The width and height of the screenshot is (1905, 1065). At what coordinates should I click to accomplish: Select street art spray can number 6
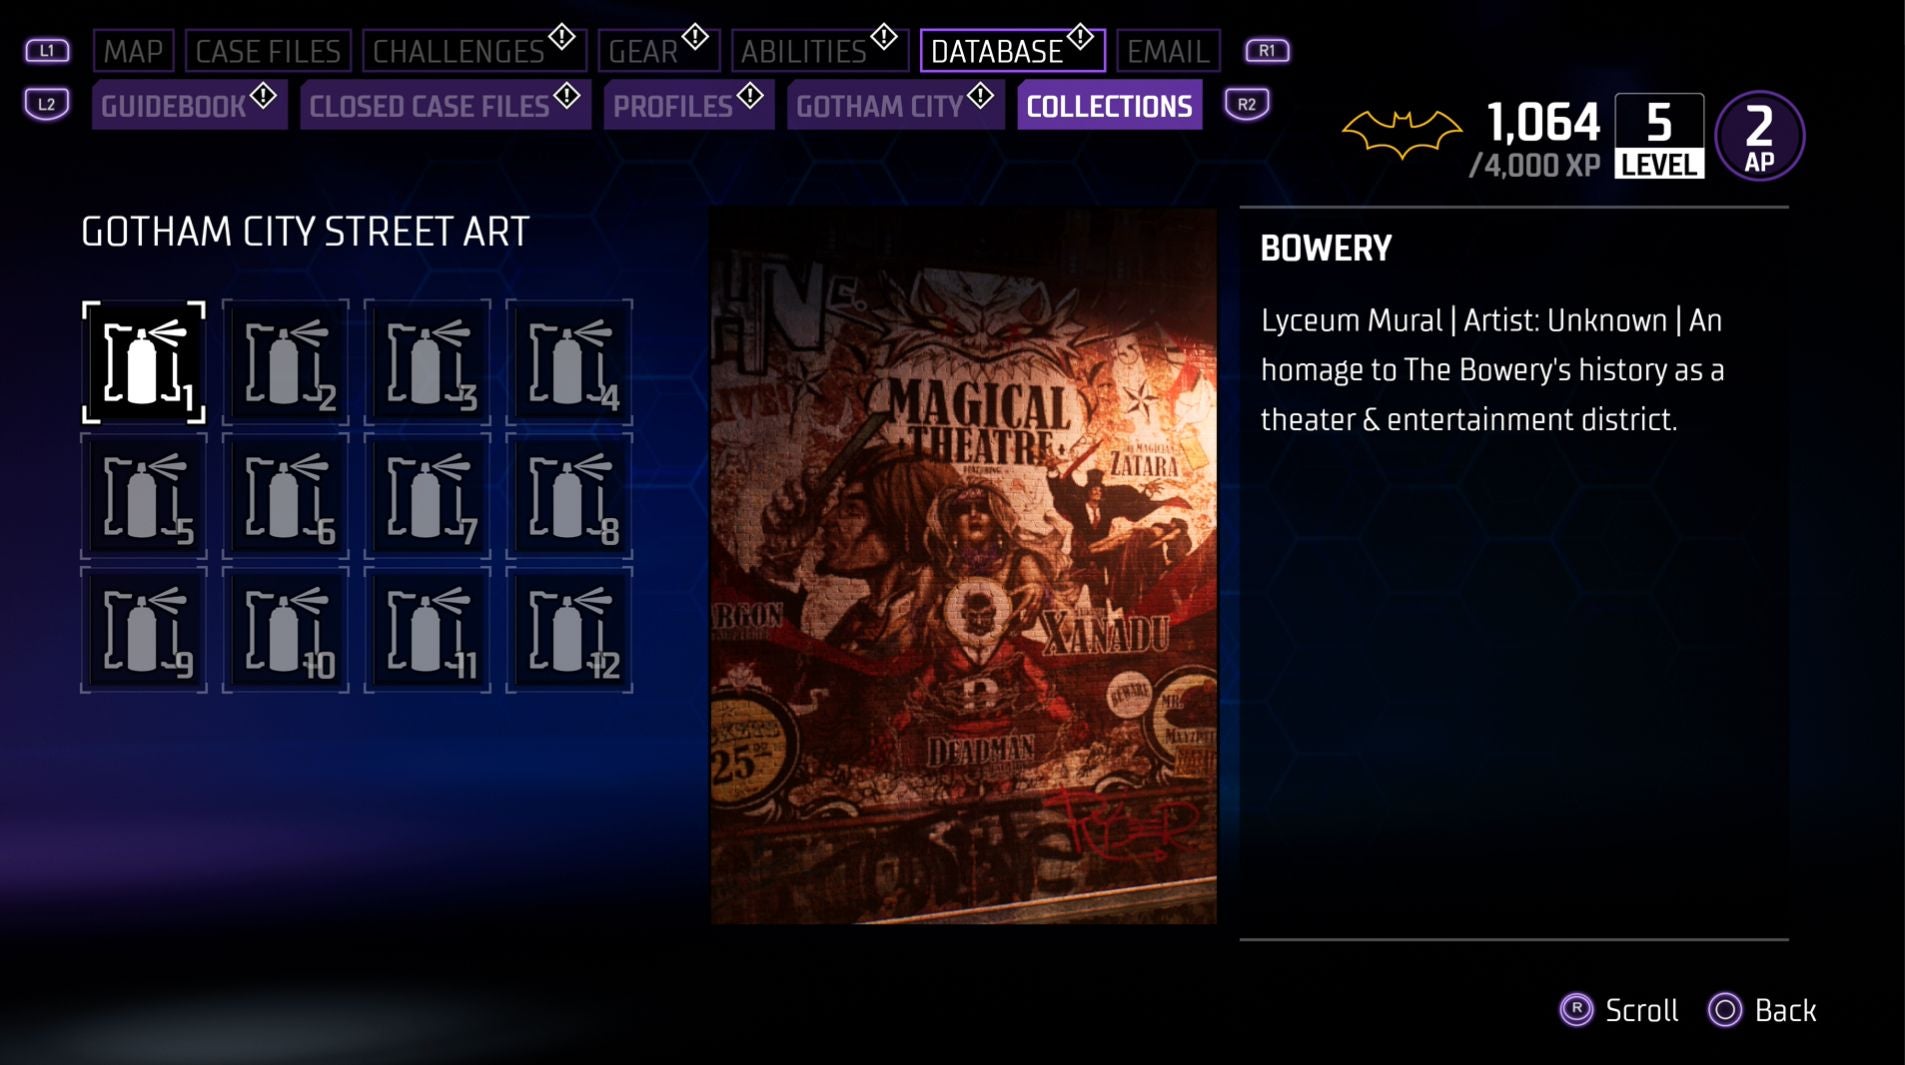point(286,496)
